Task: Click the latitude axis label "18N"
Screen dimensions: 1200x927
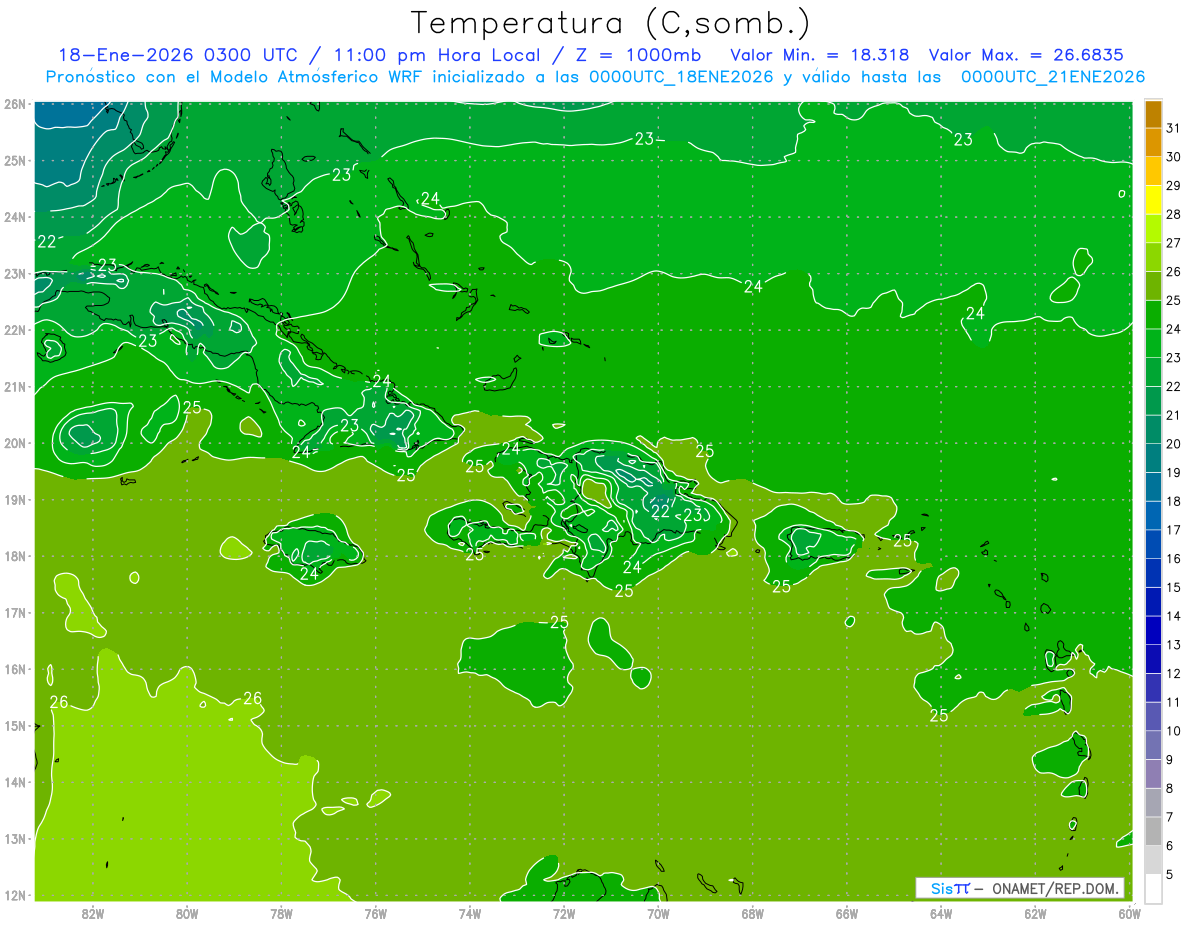Action: pos(15,556)
